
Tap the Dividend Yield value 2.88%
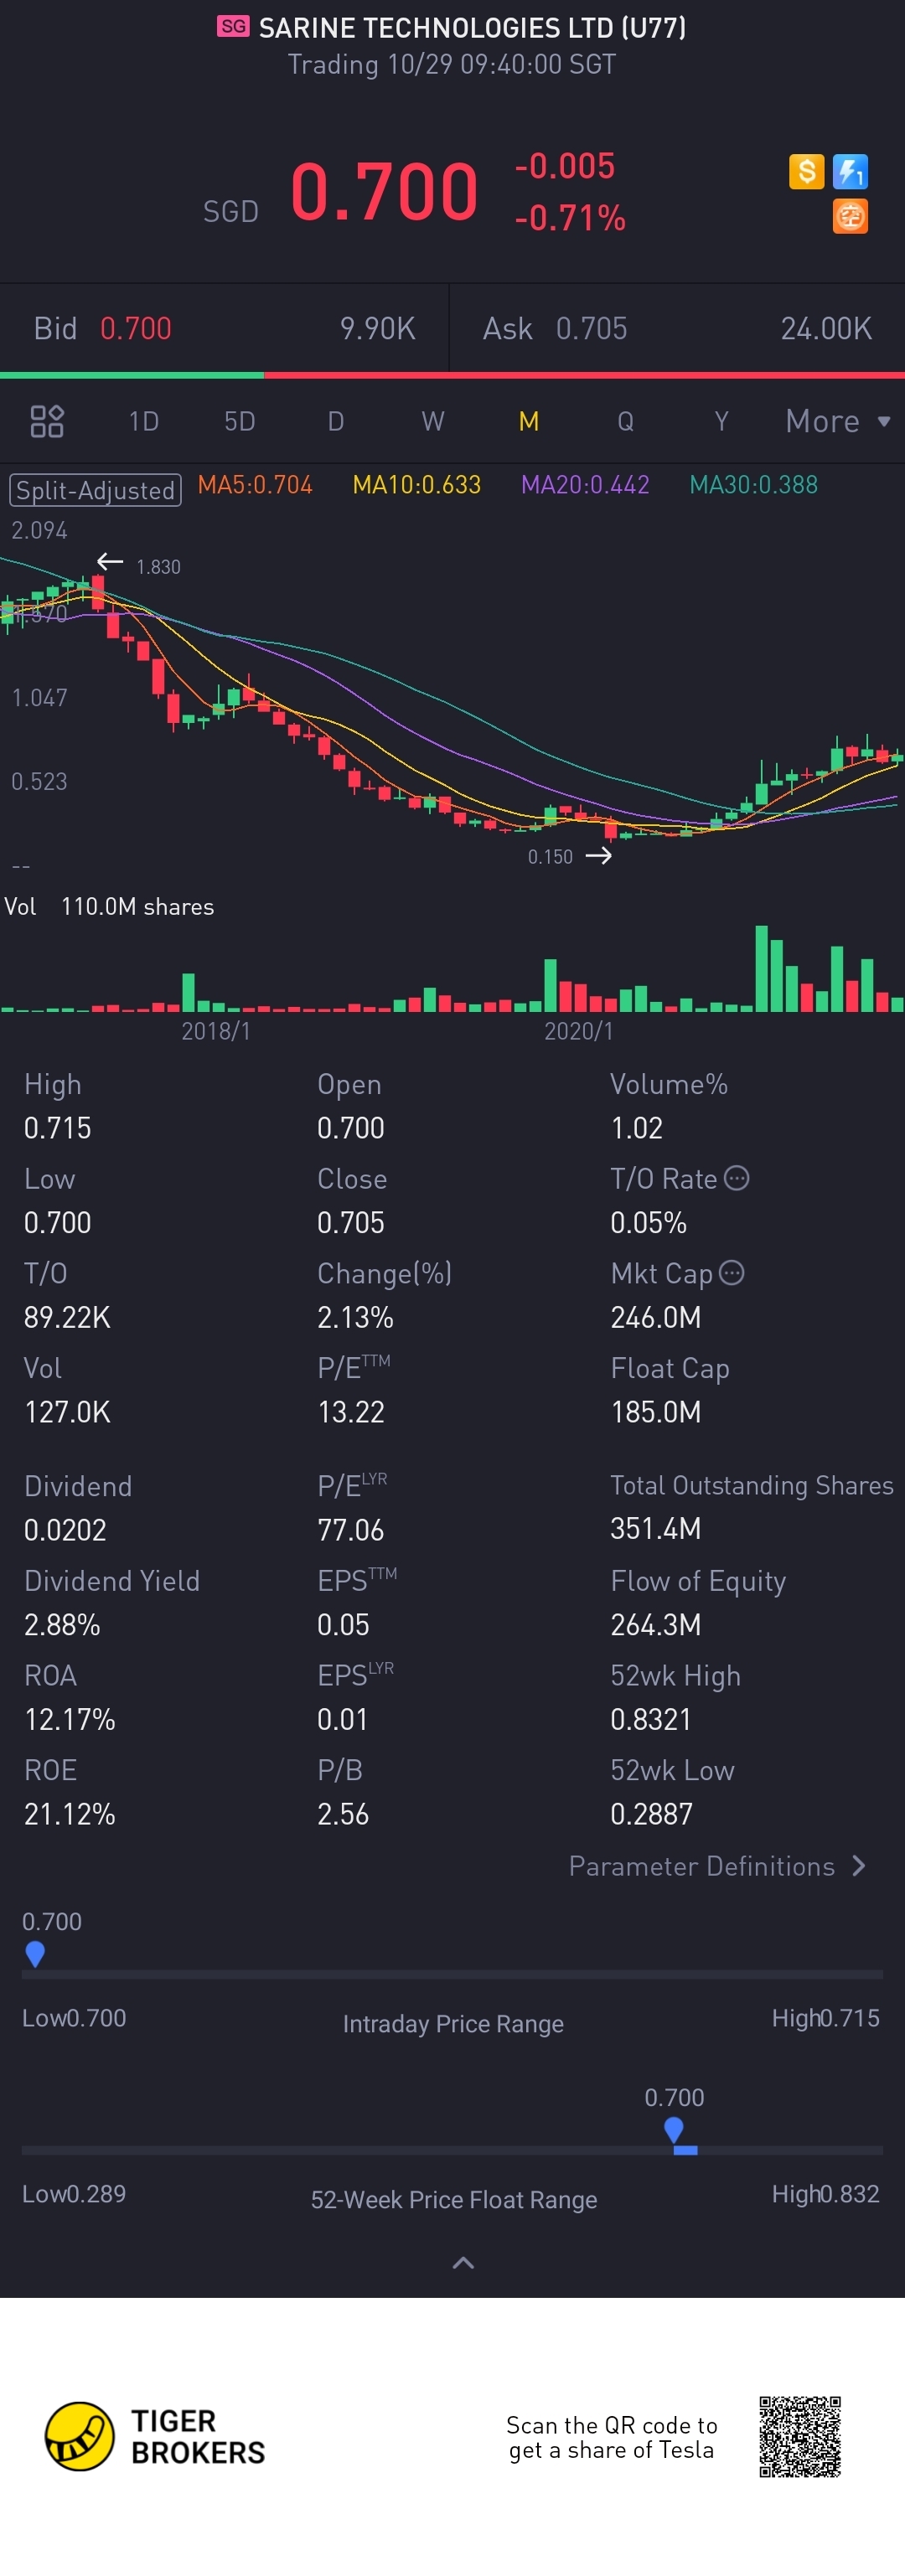62,1625
